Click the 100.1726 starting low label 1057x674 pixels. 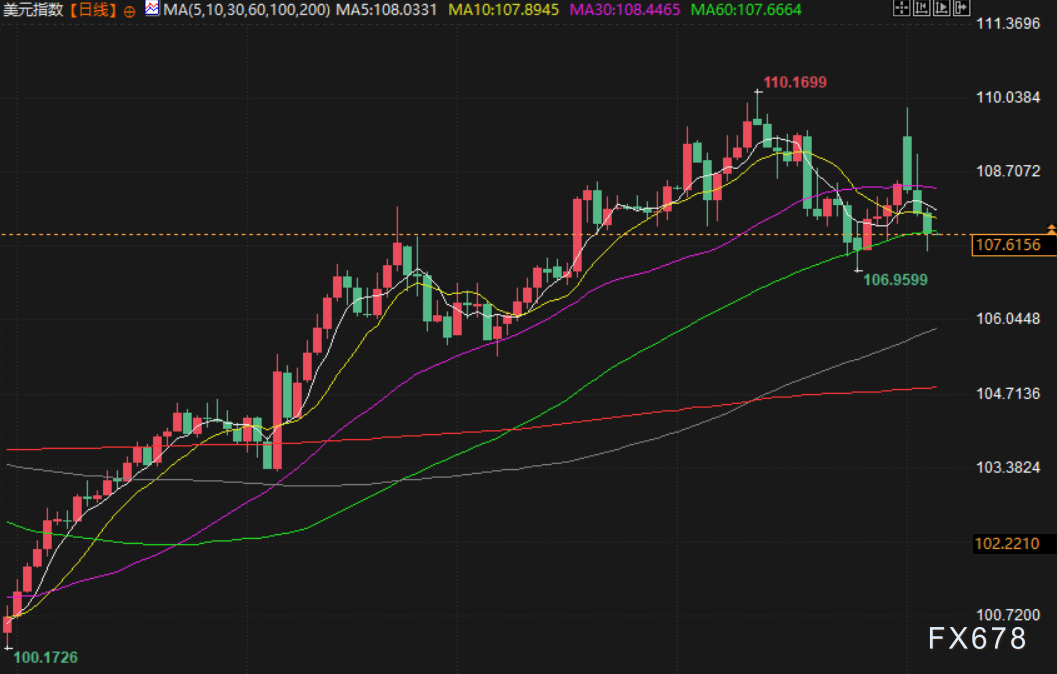44,657
